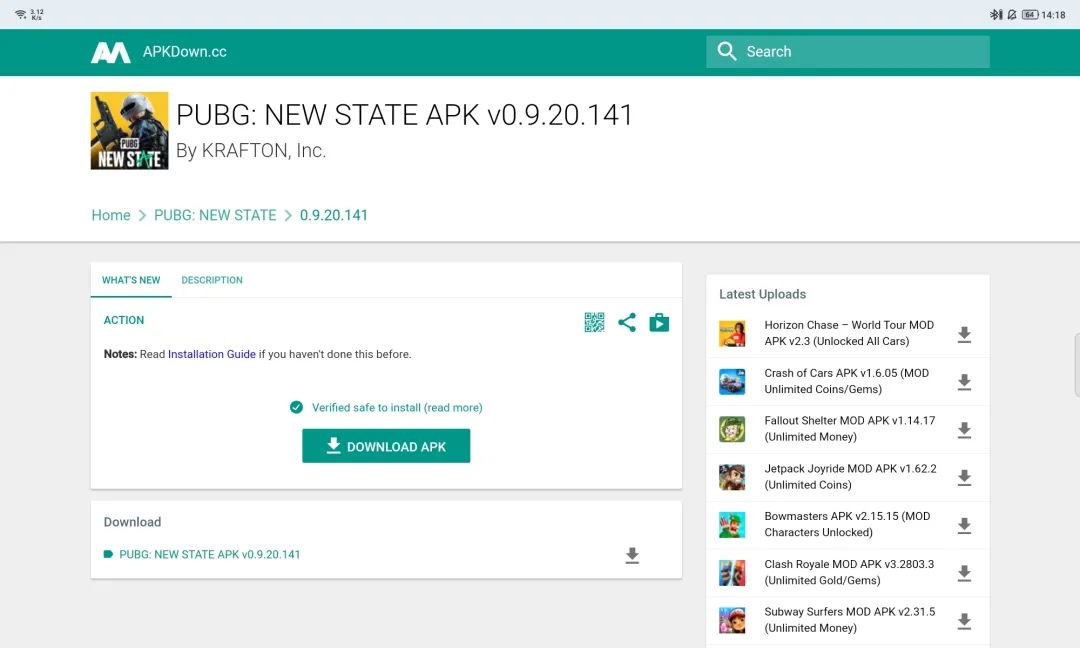Screen dimensions: 1080x648
Task: Open the Play Store bag icon
Action: click(x=659, y=322)
